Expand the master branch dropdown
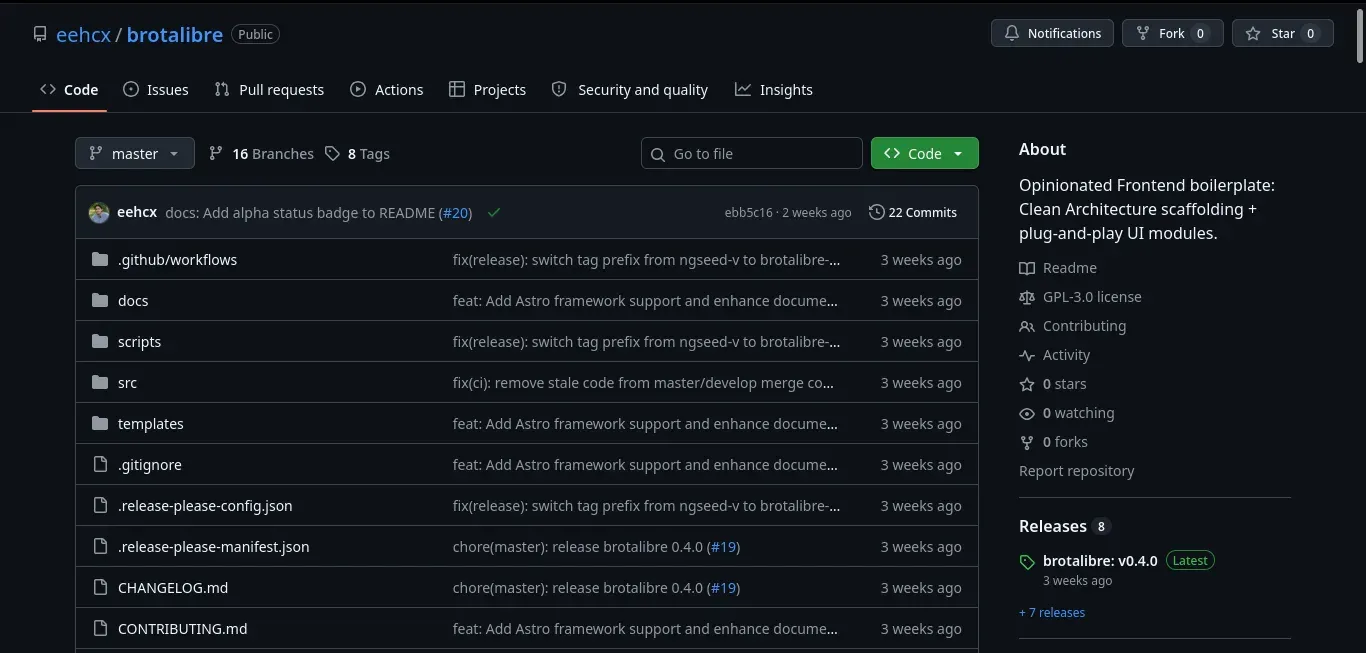 tap(135, 153)
